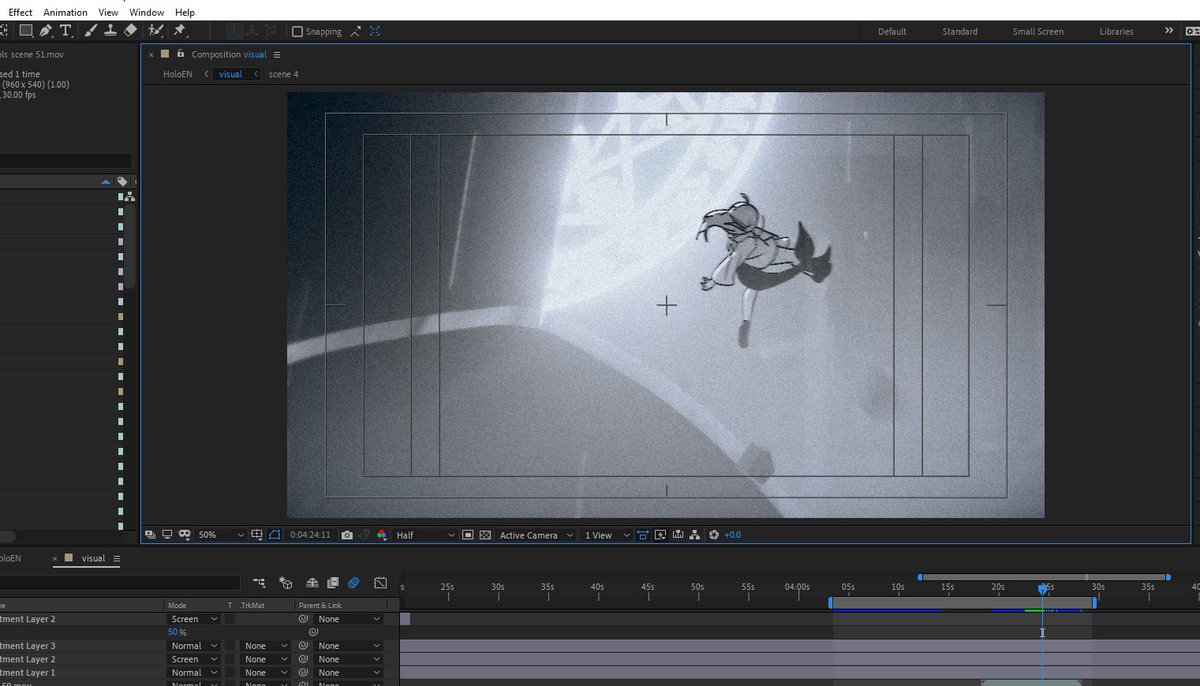Select the Roto Brush tool
This screenshot has height=686, width=1200.
tap(156, 31)
